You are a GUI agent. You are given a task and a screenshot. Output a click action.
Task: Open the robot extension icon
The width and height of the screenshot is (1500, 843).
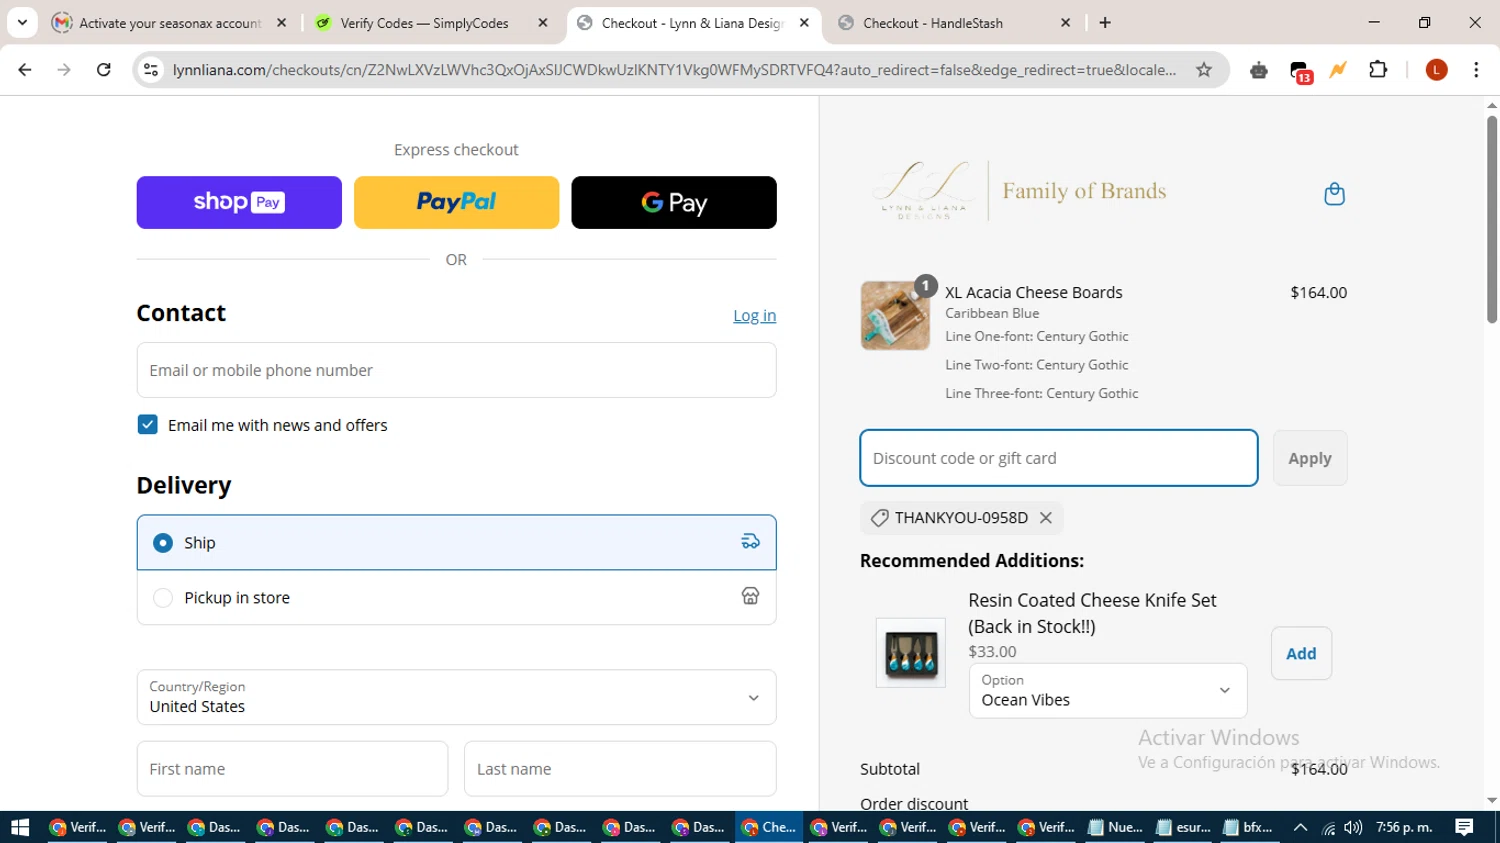(x=1259, y=70)
